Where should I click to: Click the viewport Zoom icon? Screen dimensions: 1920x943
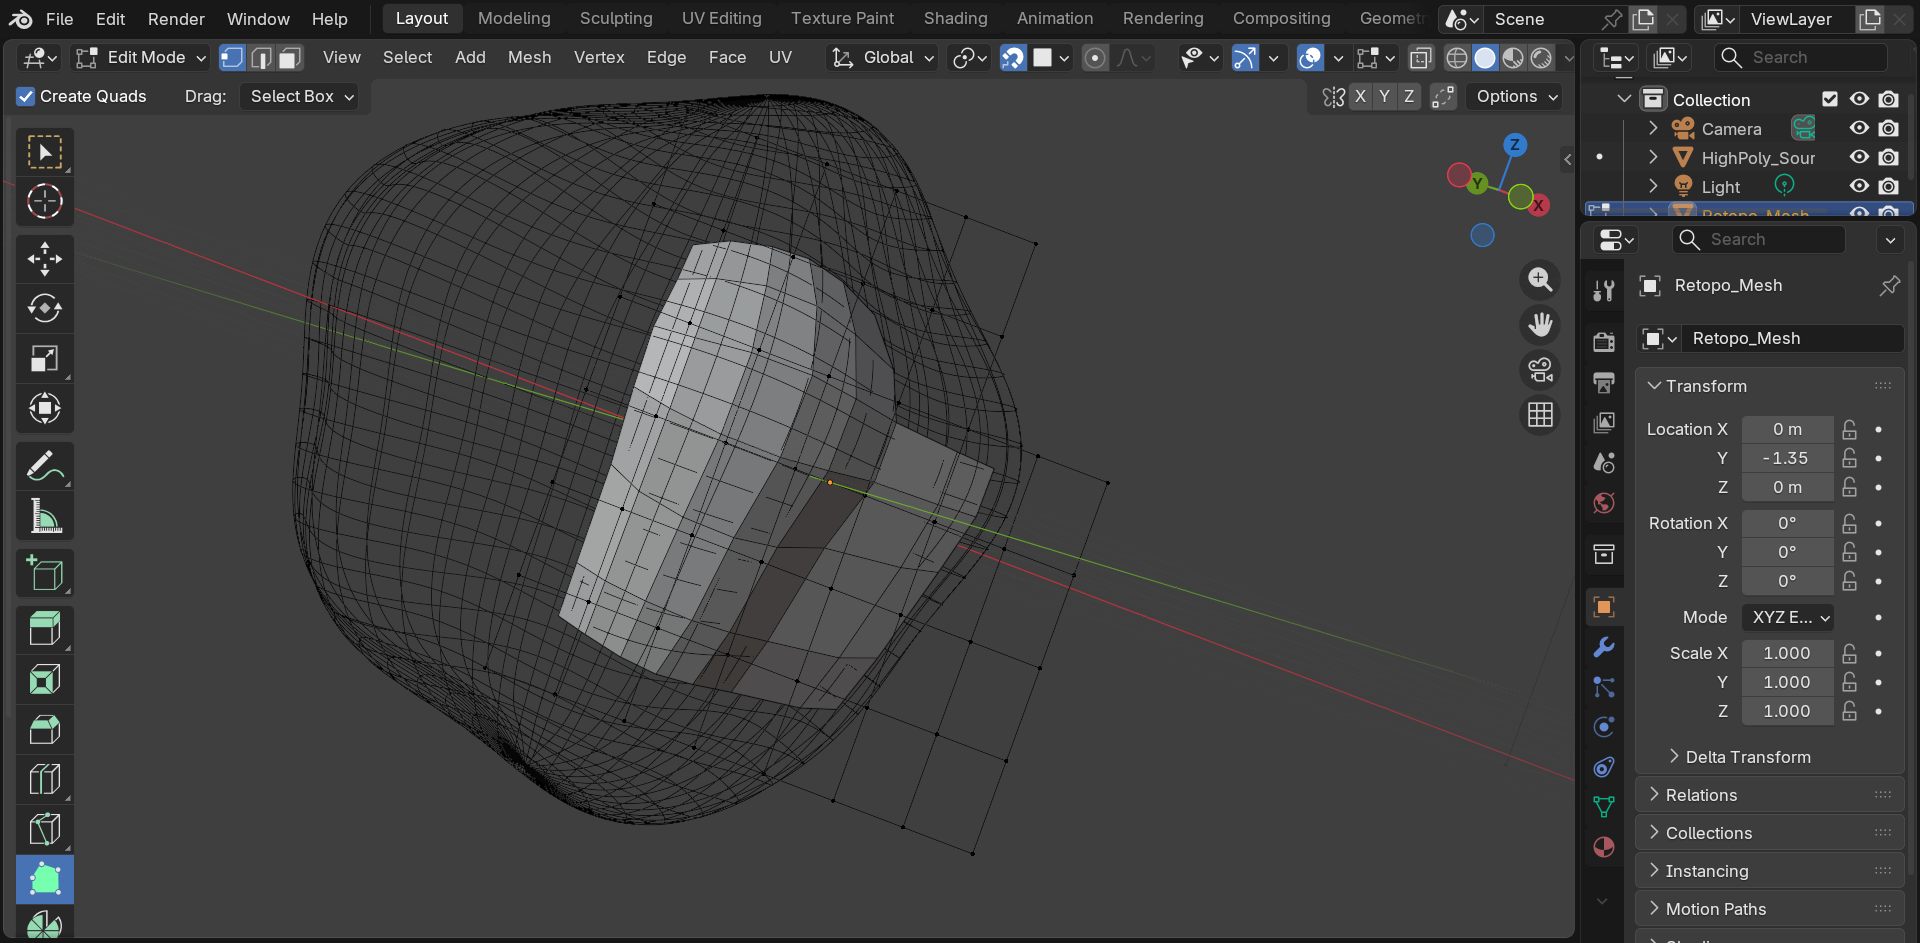(x=1540, y=280)
